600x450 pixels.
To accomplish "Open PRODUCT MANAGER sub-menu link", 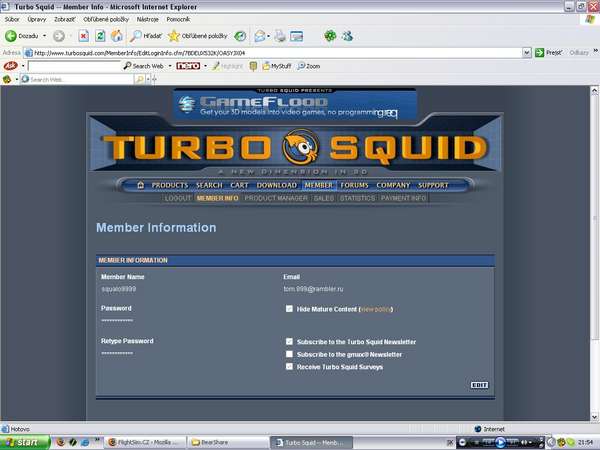I will click(x=276, y=198).
